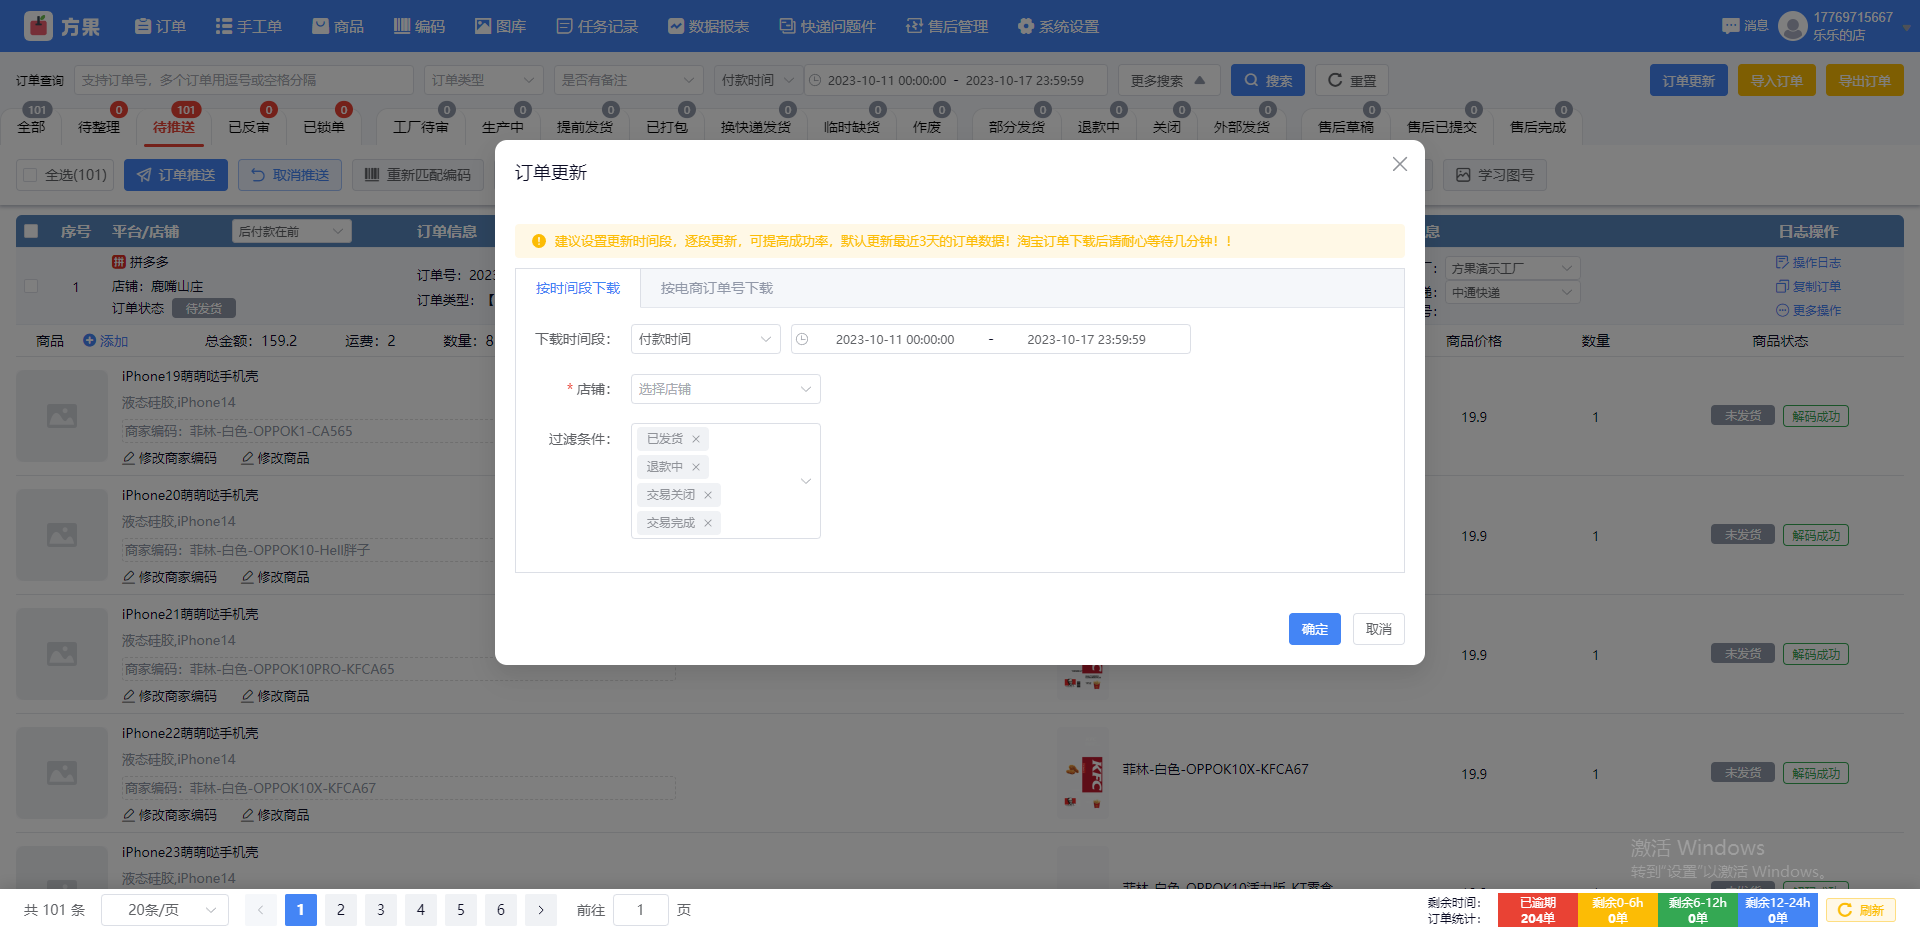Open the 中通快递 courier dropdown
The height and width of the screenshot is (931, 1920).
1513,292
